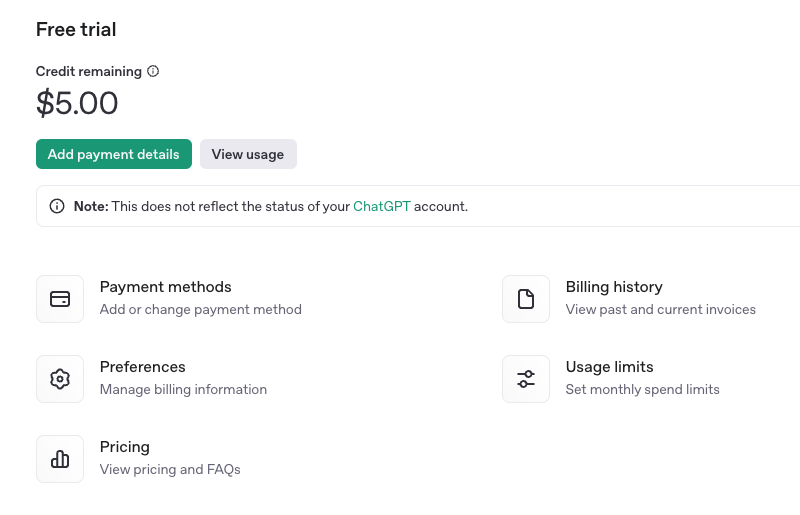Open the Usage limits heading
This screenshot has height=515, width=800.
tap(609, 367)
